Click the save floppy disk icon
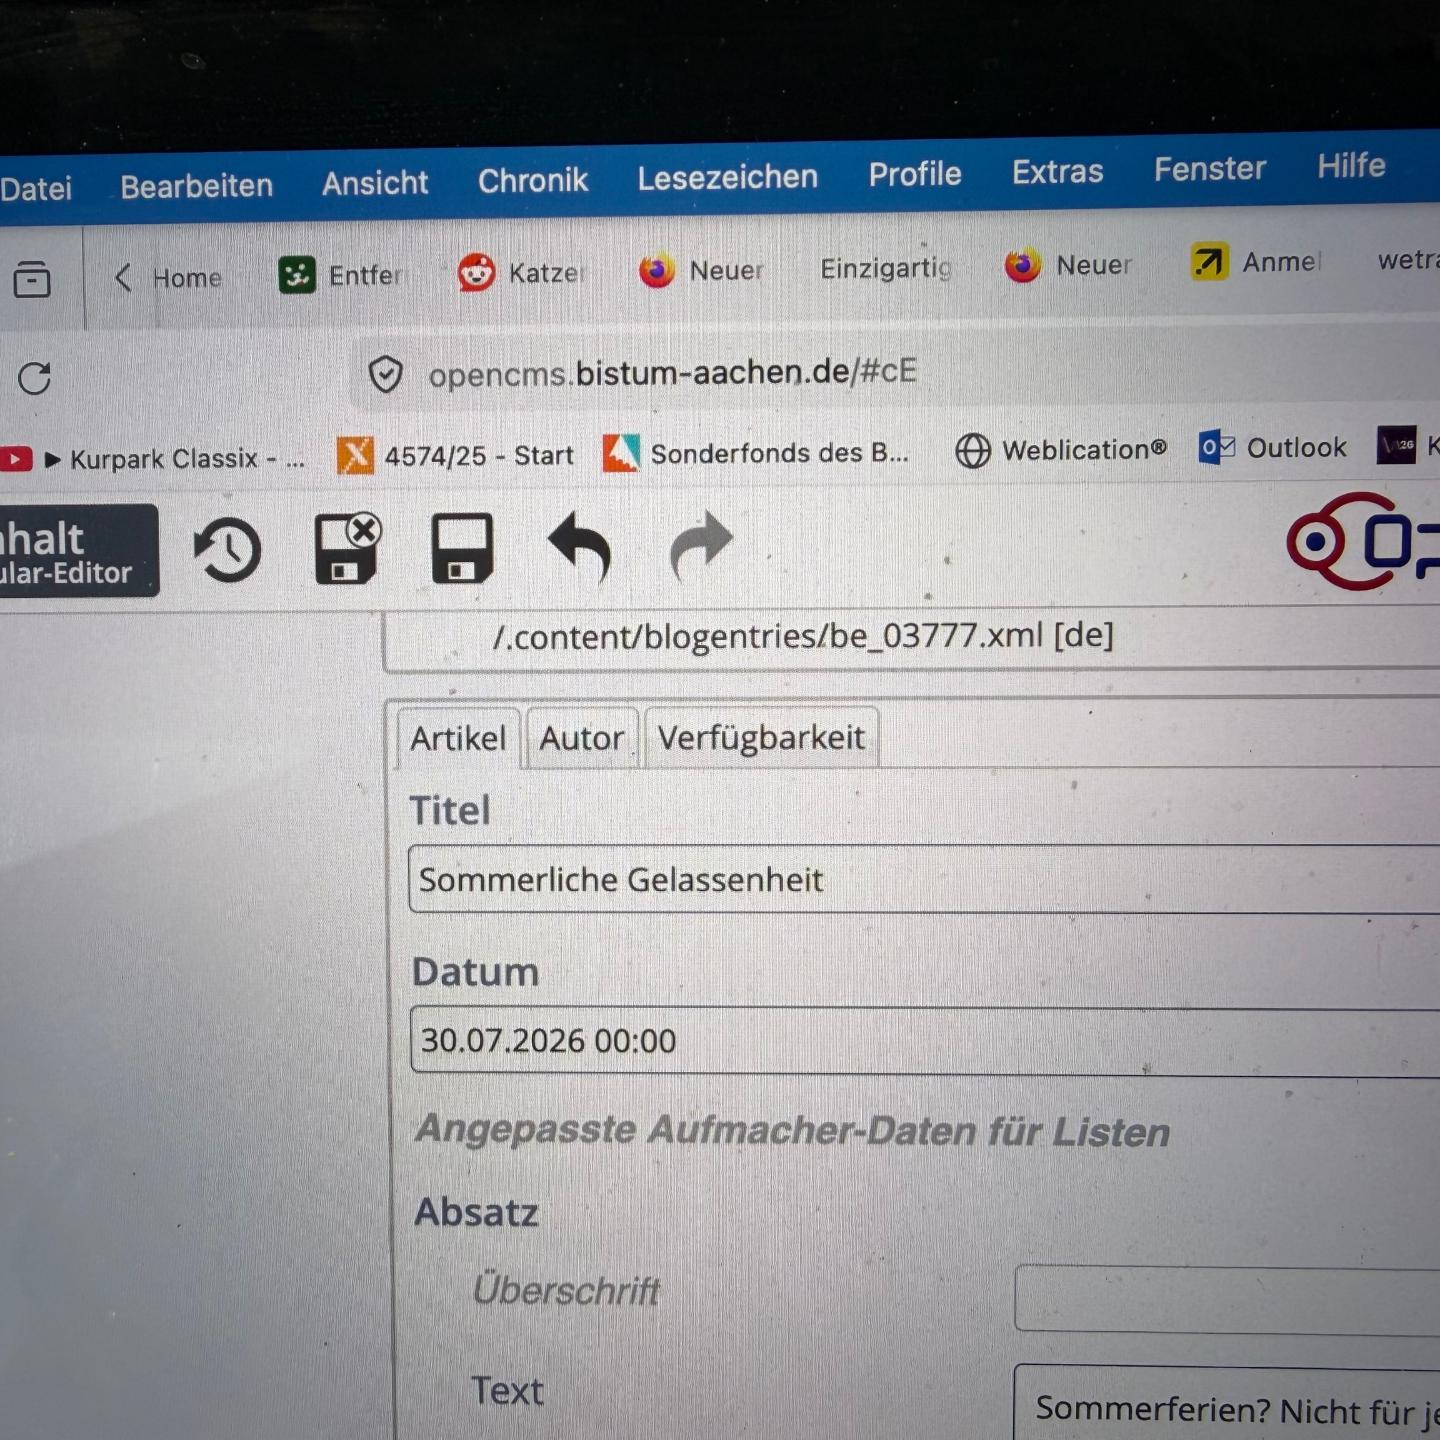This screenshot has width=1440, height=1440. [462, 548]
